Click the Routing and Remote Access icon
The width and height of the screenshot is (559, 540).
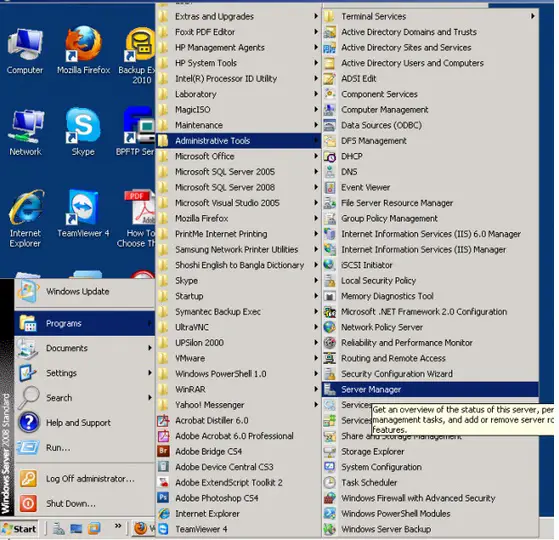click(x=330, y=358)
